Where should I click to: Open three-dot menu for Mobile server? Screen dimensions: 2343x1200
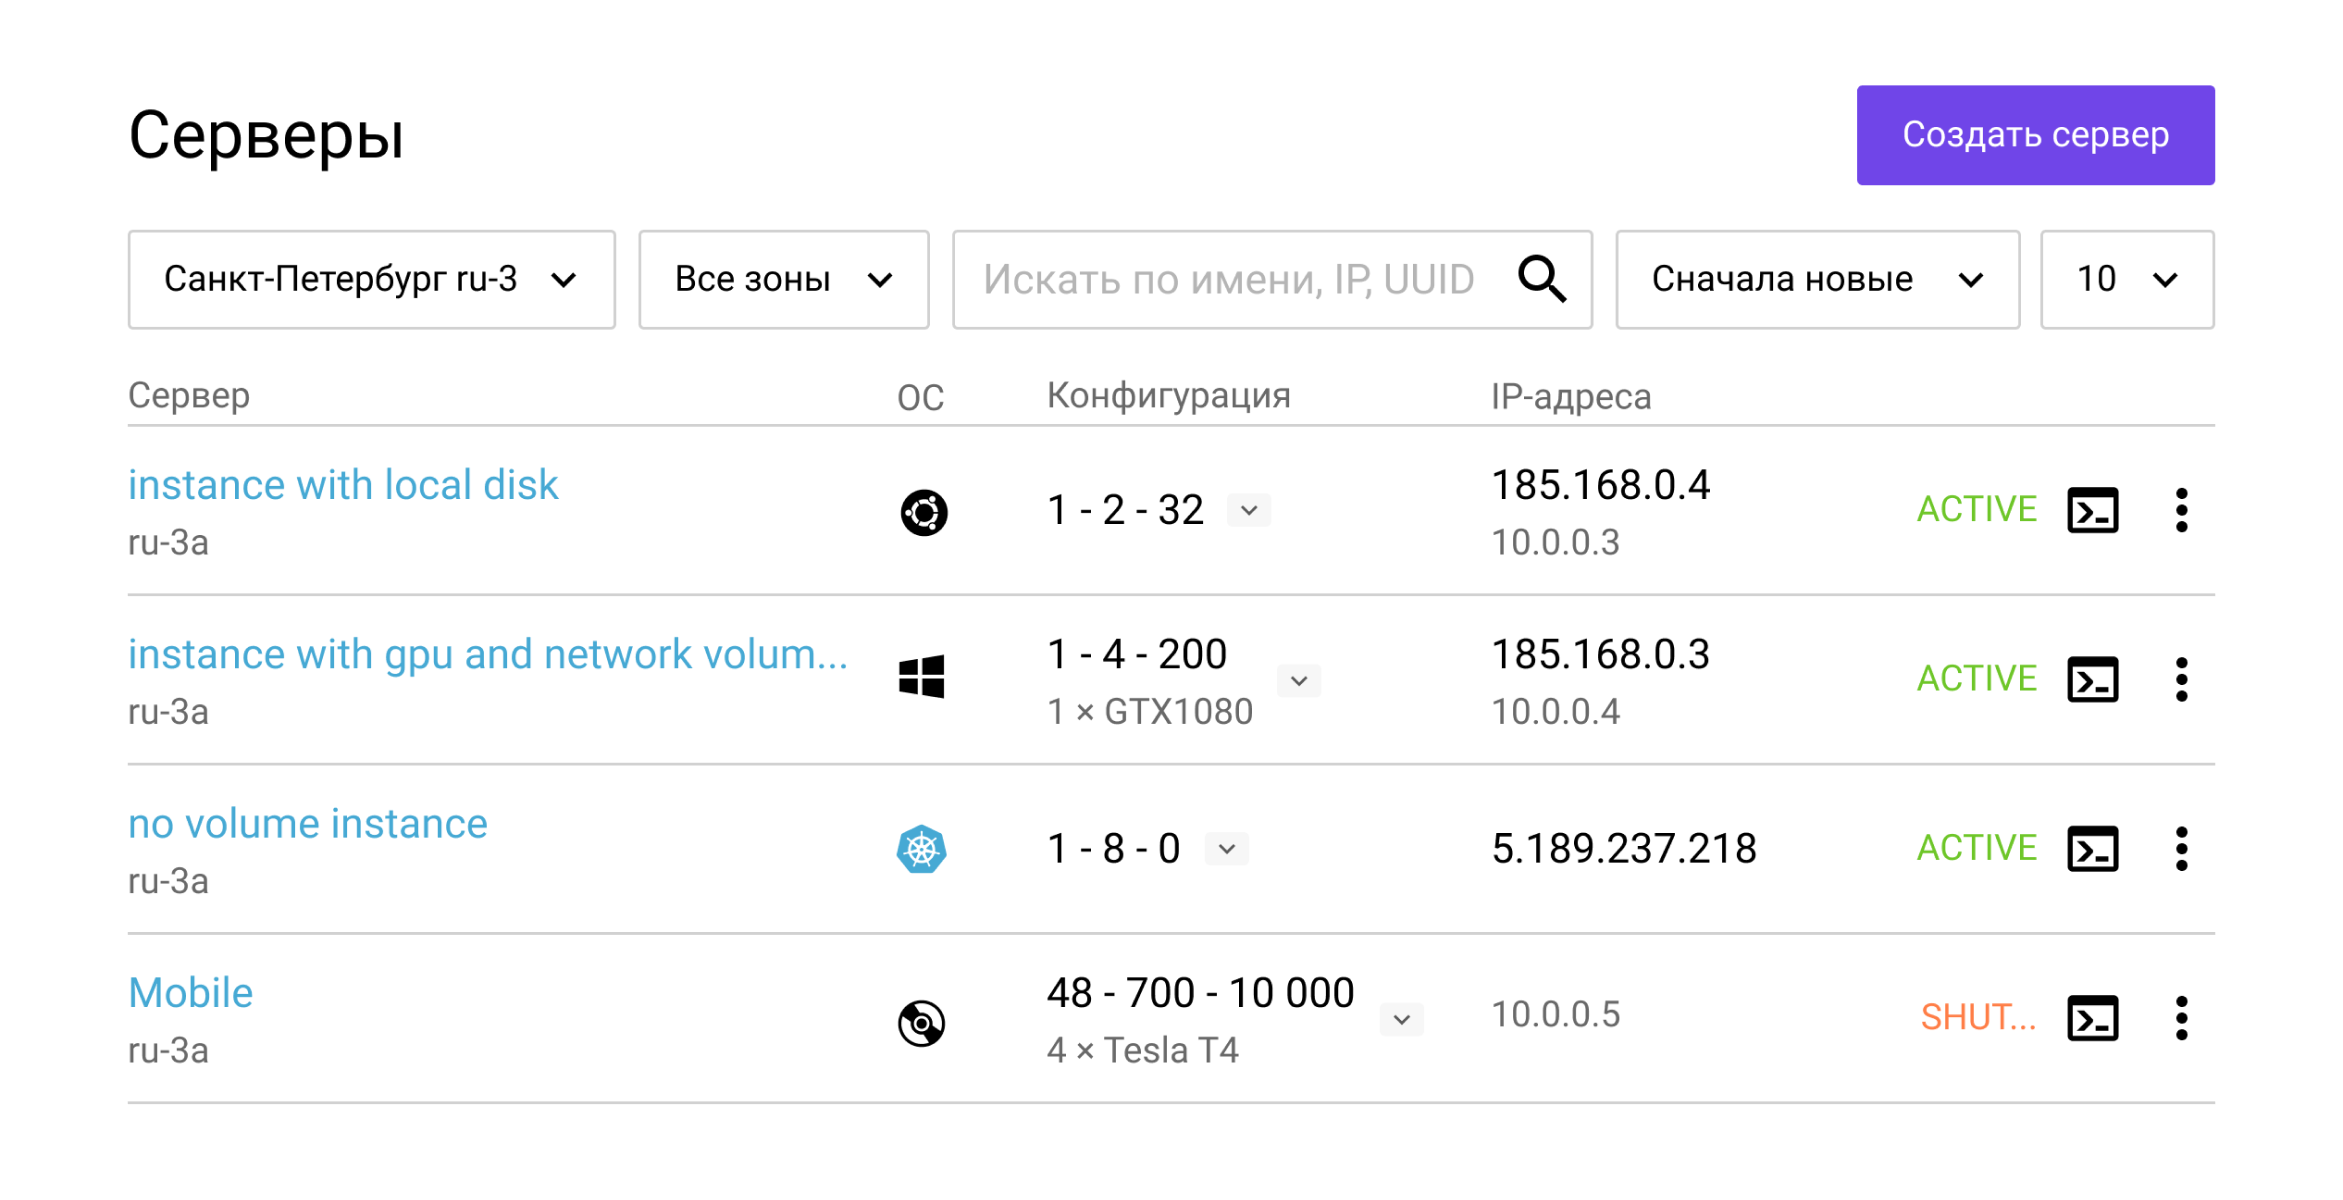pyautogui.click(x=2181, y=1018)
